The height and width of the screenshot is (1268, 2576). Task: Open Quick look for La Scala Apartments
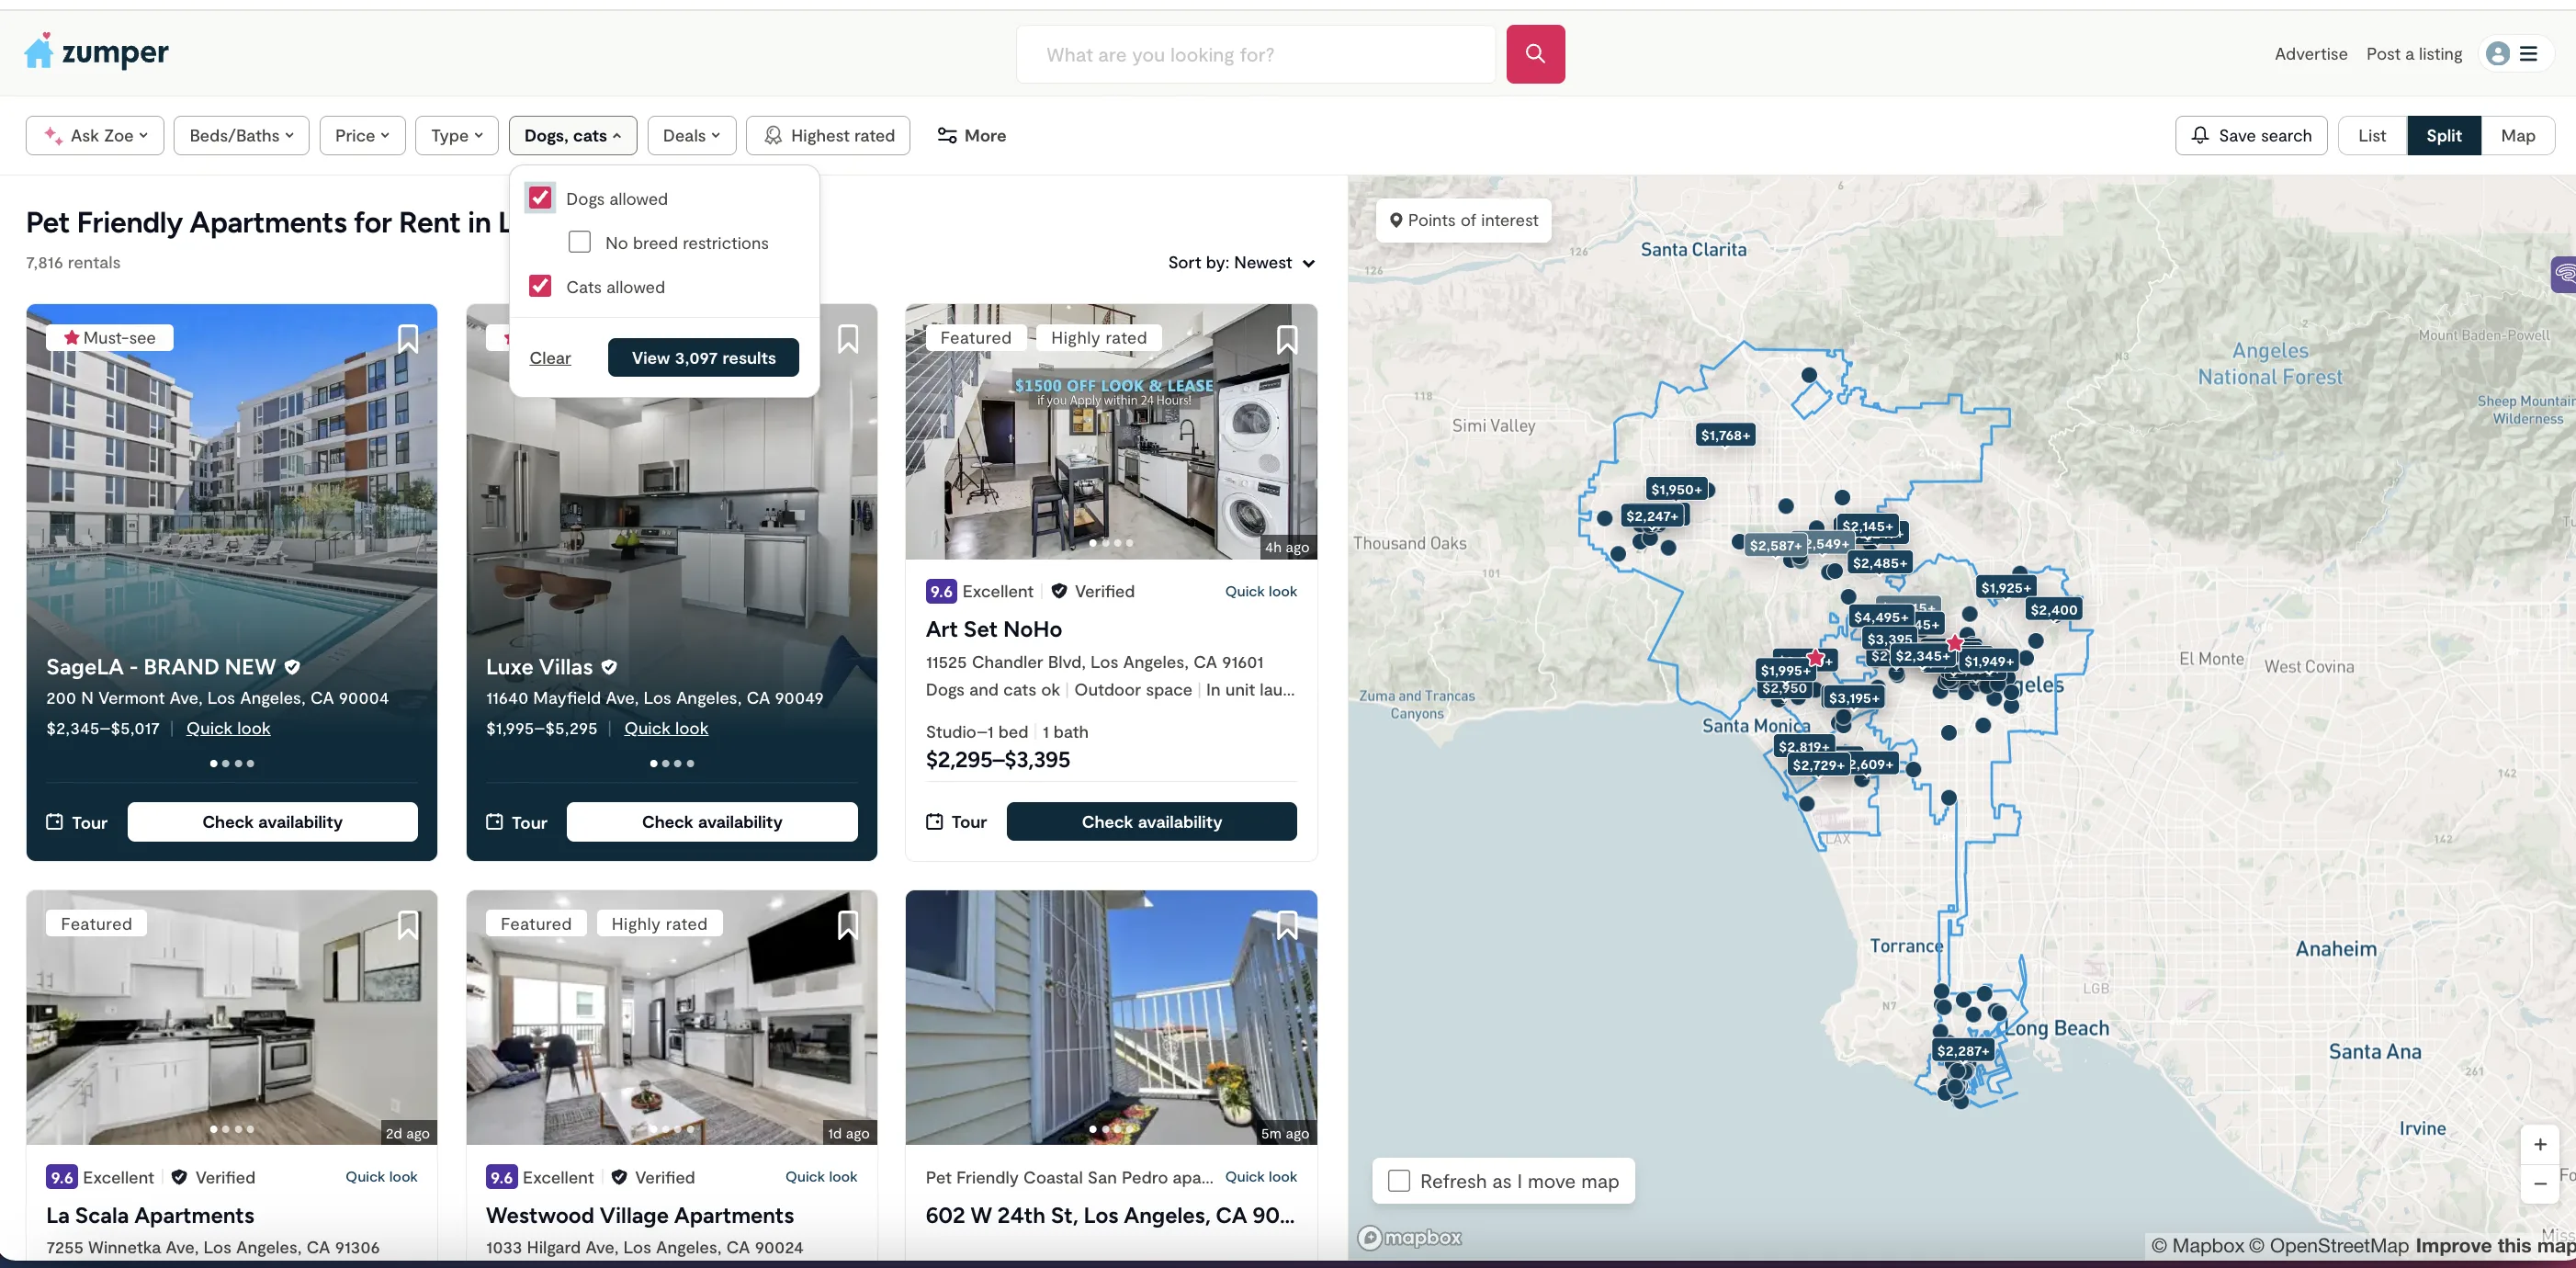click(381, 1176)
